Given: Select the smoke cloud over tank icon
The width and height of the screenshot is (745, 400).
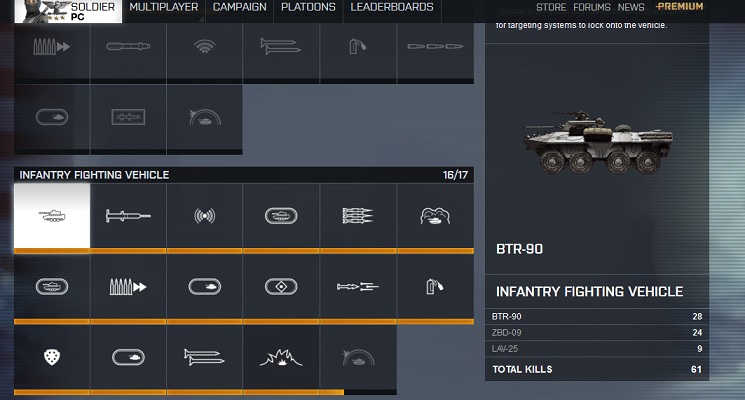Looking at the screenshot, I should click(x=435, y=216).
